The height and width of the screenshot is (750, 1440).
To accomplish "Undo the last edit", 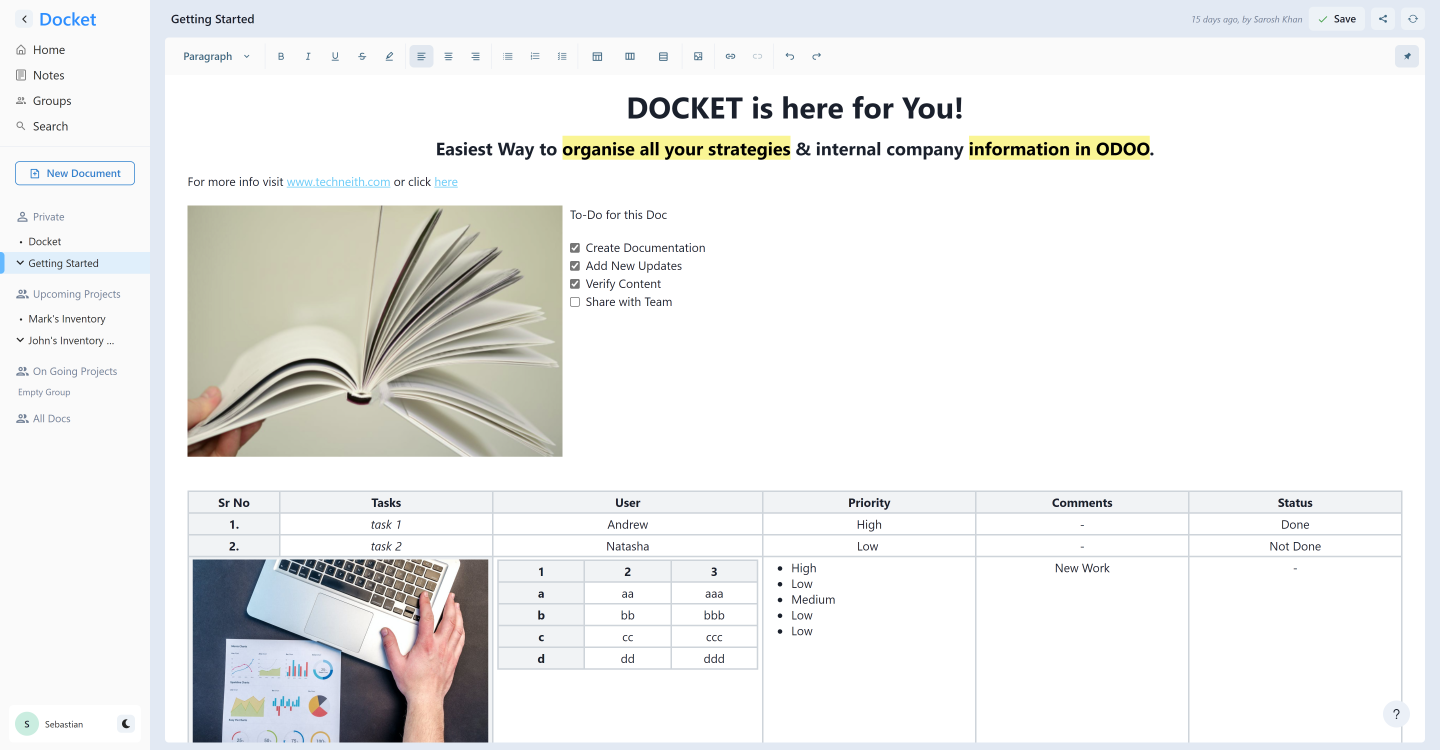I will (x=790, y=56).
